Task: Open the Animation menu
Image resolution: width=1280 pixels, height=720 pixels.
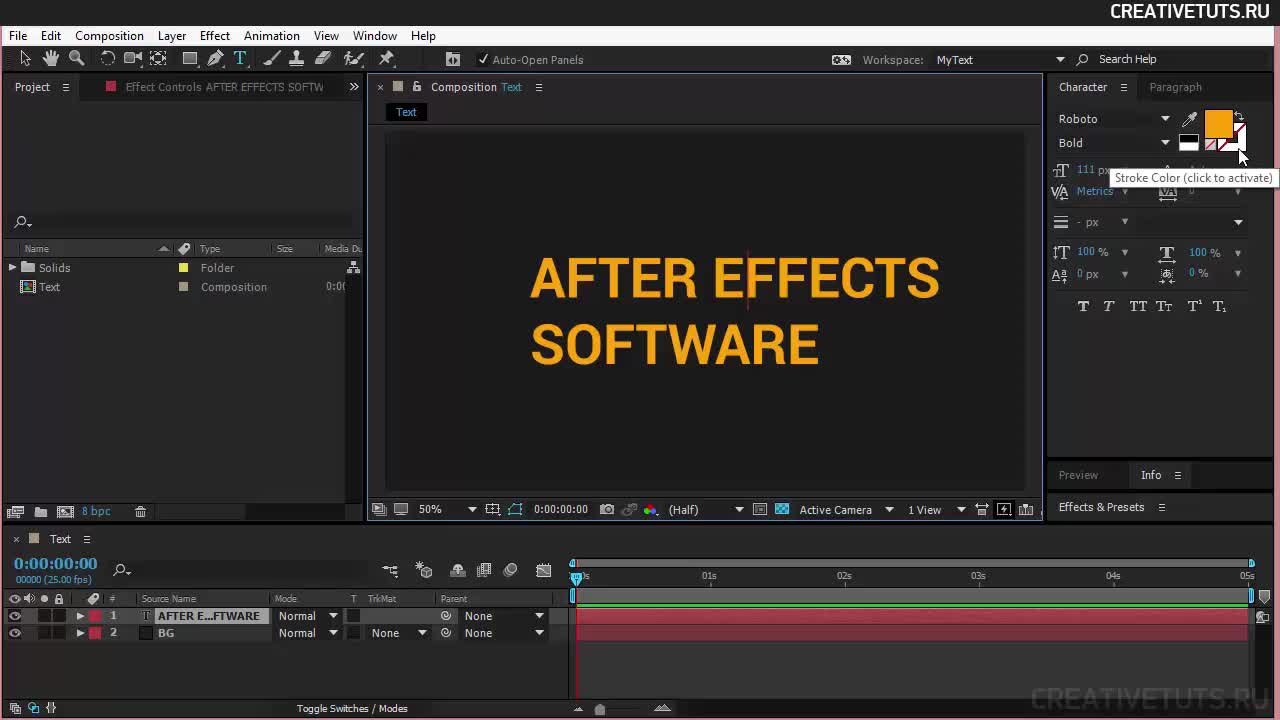Action: point(272,36)
